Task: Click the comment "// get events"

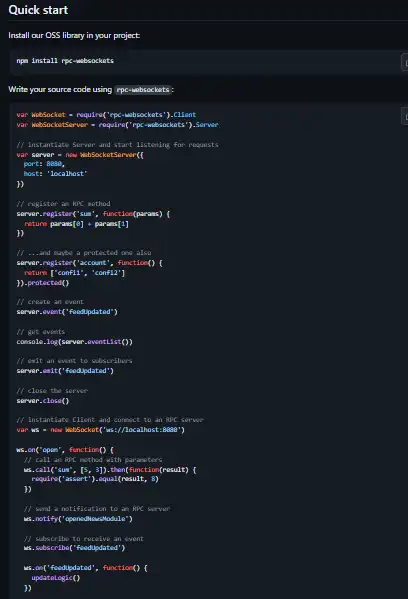Action: pyautogui.click(x=40, y=332)
